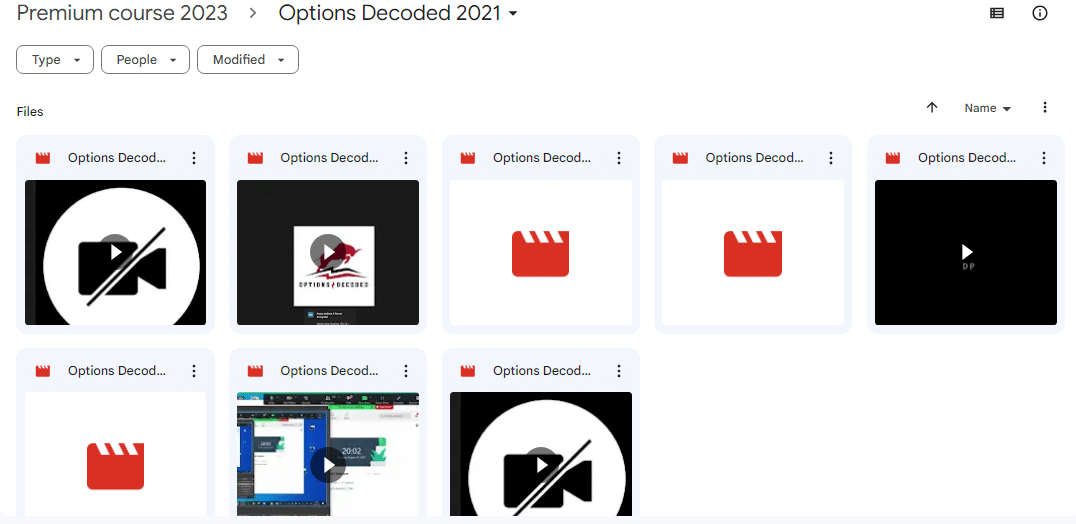Screen dimensions: 1076x524
Task: Open the People filter dropdown
Action: [x=145, y=60]
